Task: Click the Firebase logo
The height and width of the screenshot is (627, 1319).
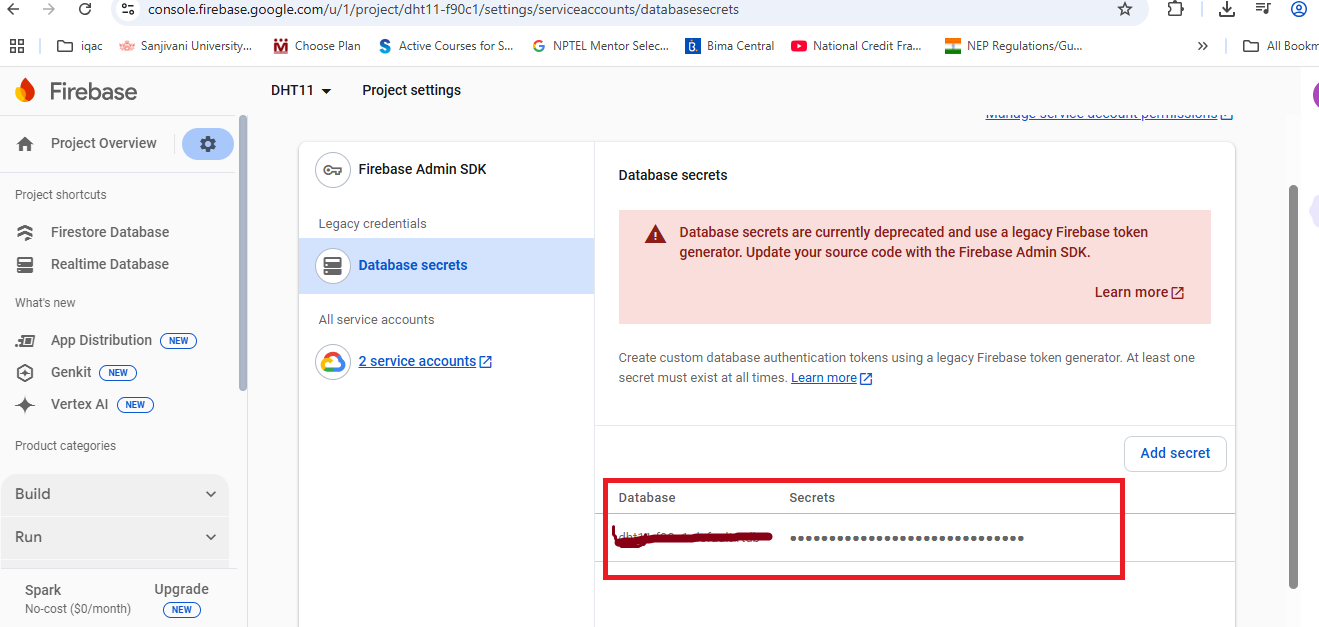Action: 76,91
